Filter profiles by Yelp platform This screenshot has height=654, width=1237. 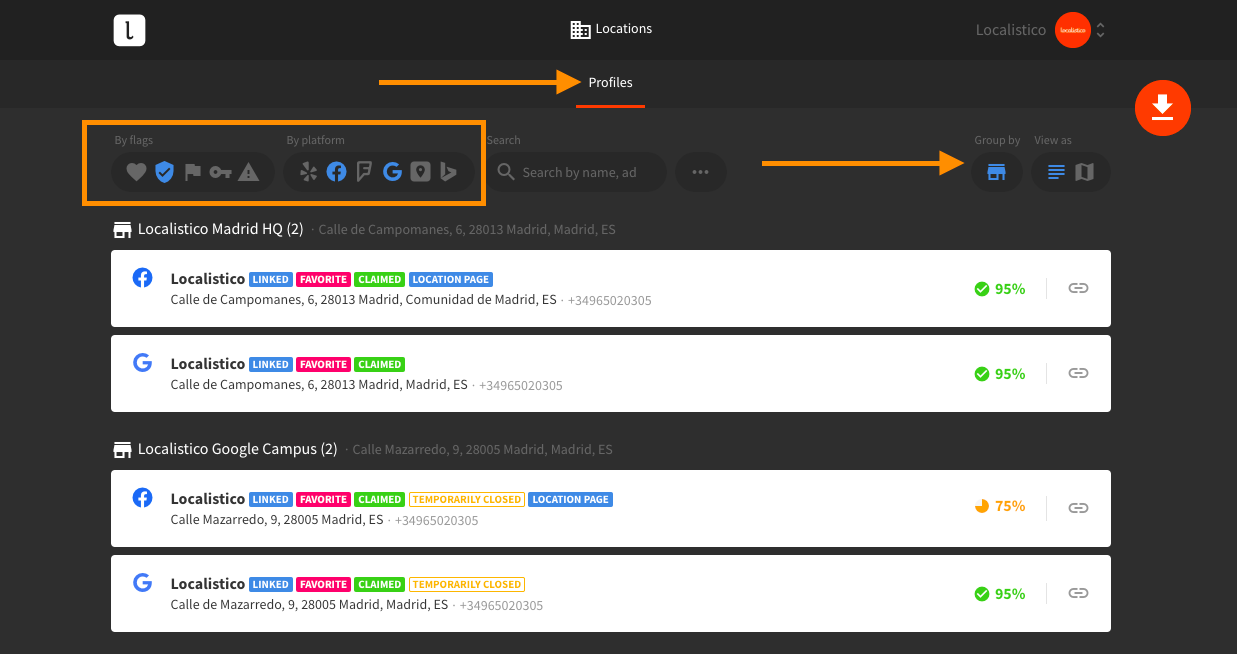[x=308, y=172]
